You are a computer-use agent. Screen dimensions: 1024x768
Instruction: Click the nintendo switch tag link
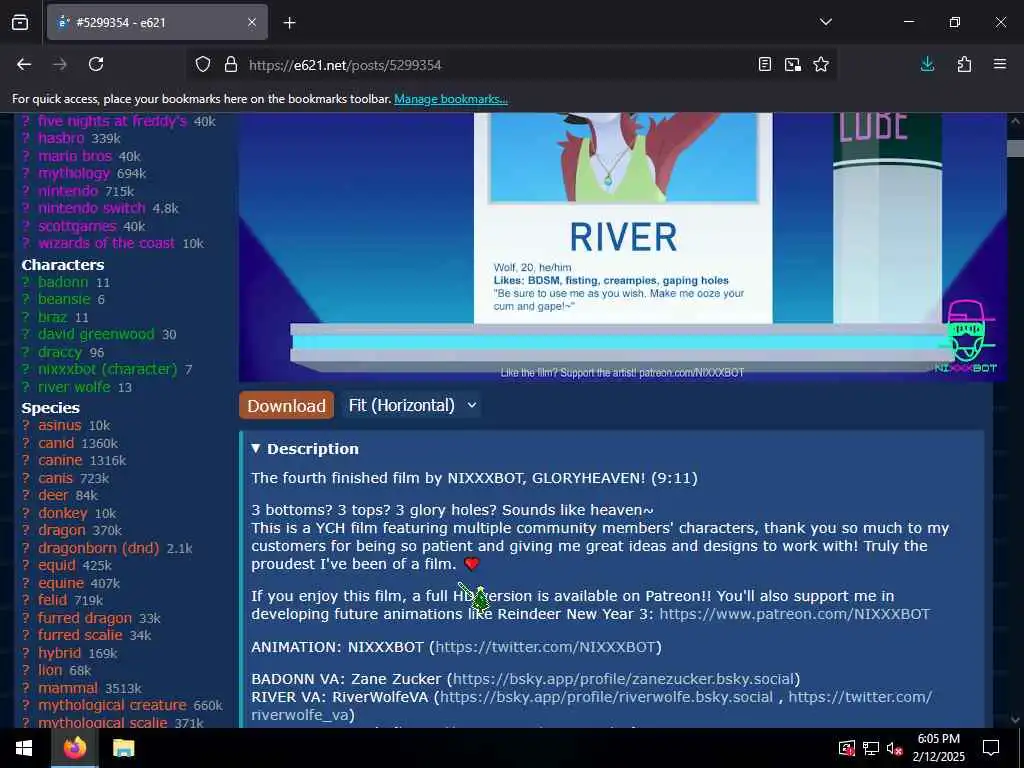click(91, 208)
